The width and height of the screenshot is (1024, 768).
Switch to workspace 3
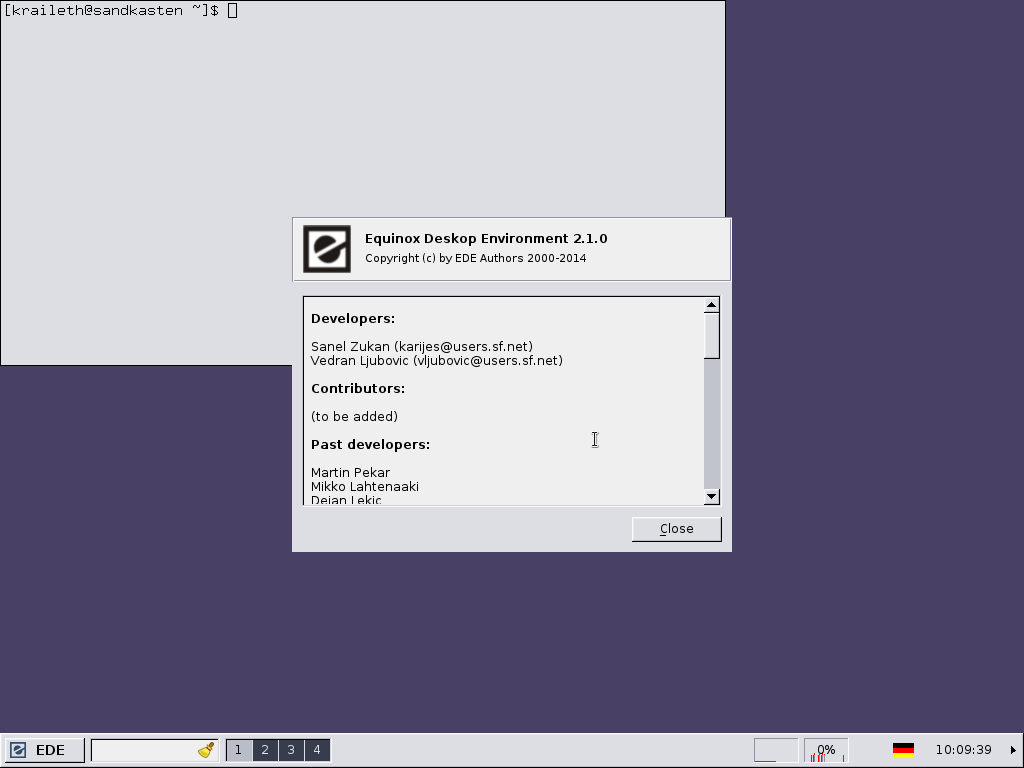[x=291, y=750]
